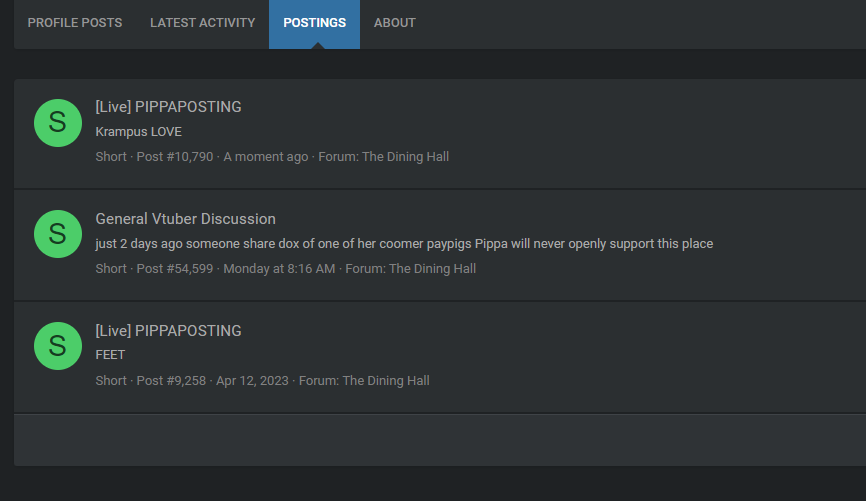Open The Dining Hall forum link on Monday's post
This screenshot has width=866, height=501.
click(432, 268)
